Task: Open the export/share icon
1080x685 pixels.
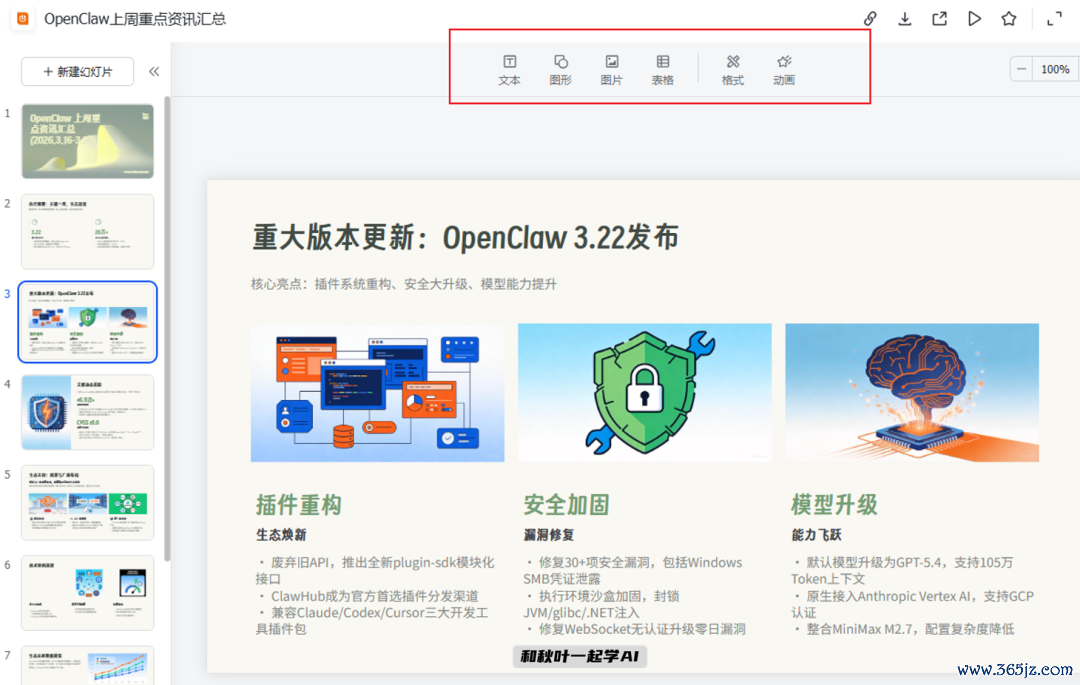Action: pyautogui.click(x=939, y=19)
